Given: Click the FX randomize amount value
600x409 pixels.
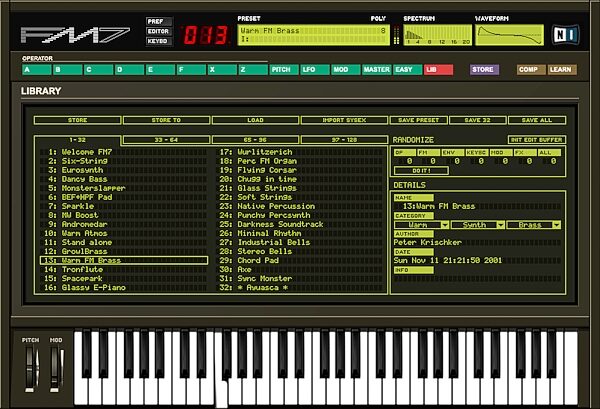Looking at the screenshot, I should pos(529,161).
